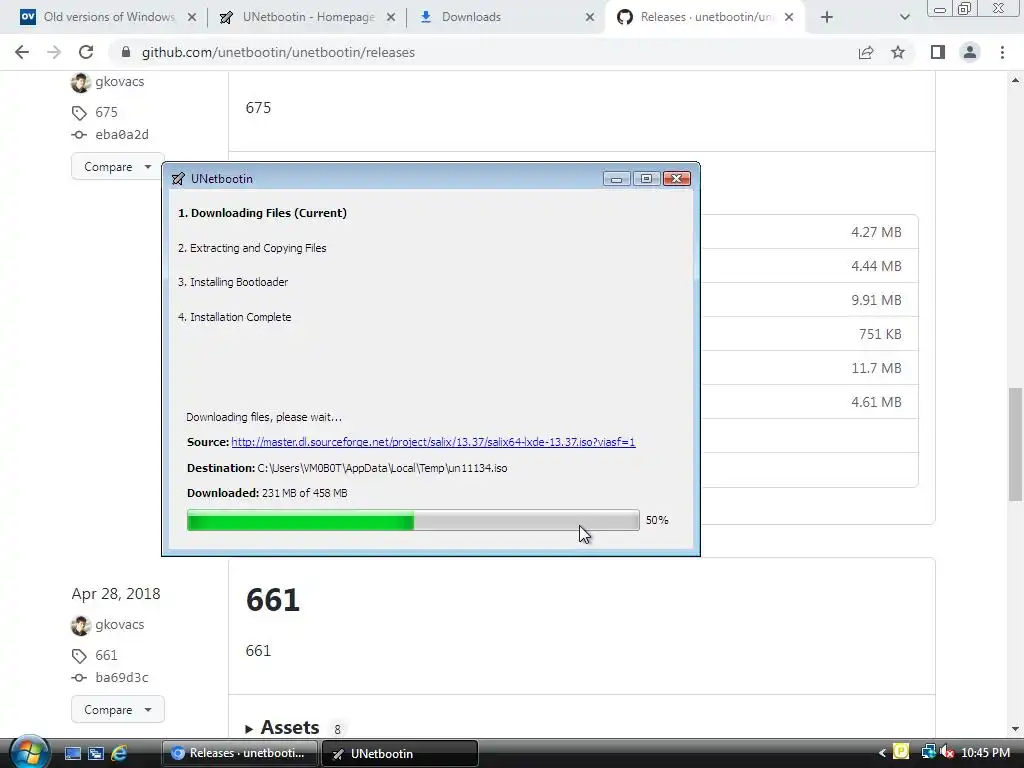Viewport: 1024px width, 768px height.
Task: Open the 661 tag link
Action: click(x=106, y=655)
